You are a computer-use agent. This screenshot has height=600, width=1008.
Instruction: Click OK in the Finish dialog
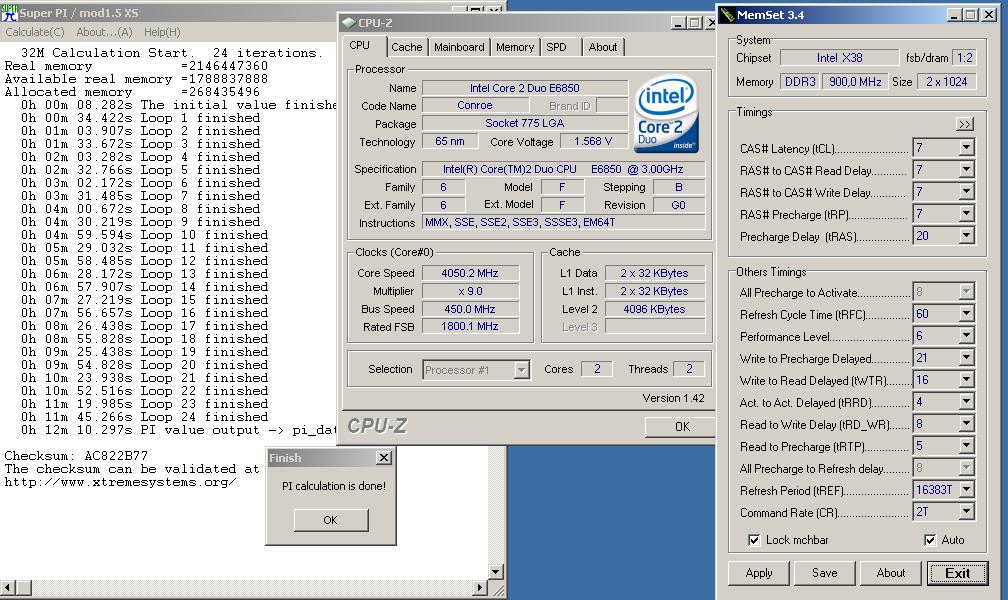pos(331,520)
